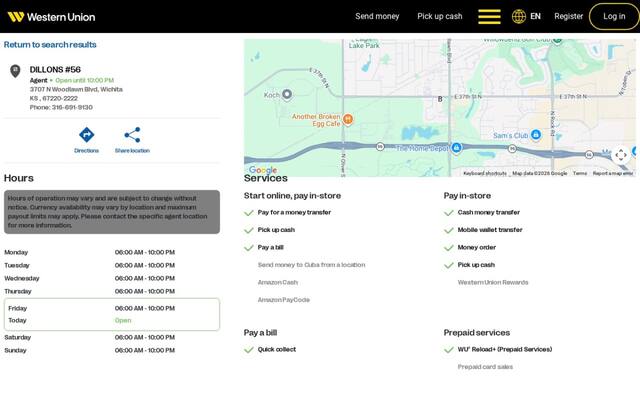
Task: Click the checkmark beside Pay a bill
Action: click(x=249, y=248)
